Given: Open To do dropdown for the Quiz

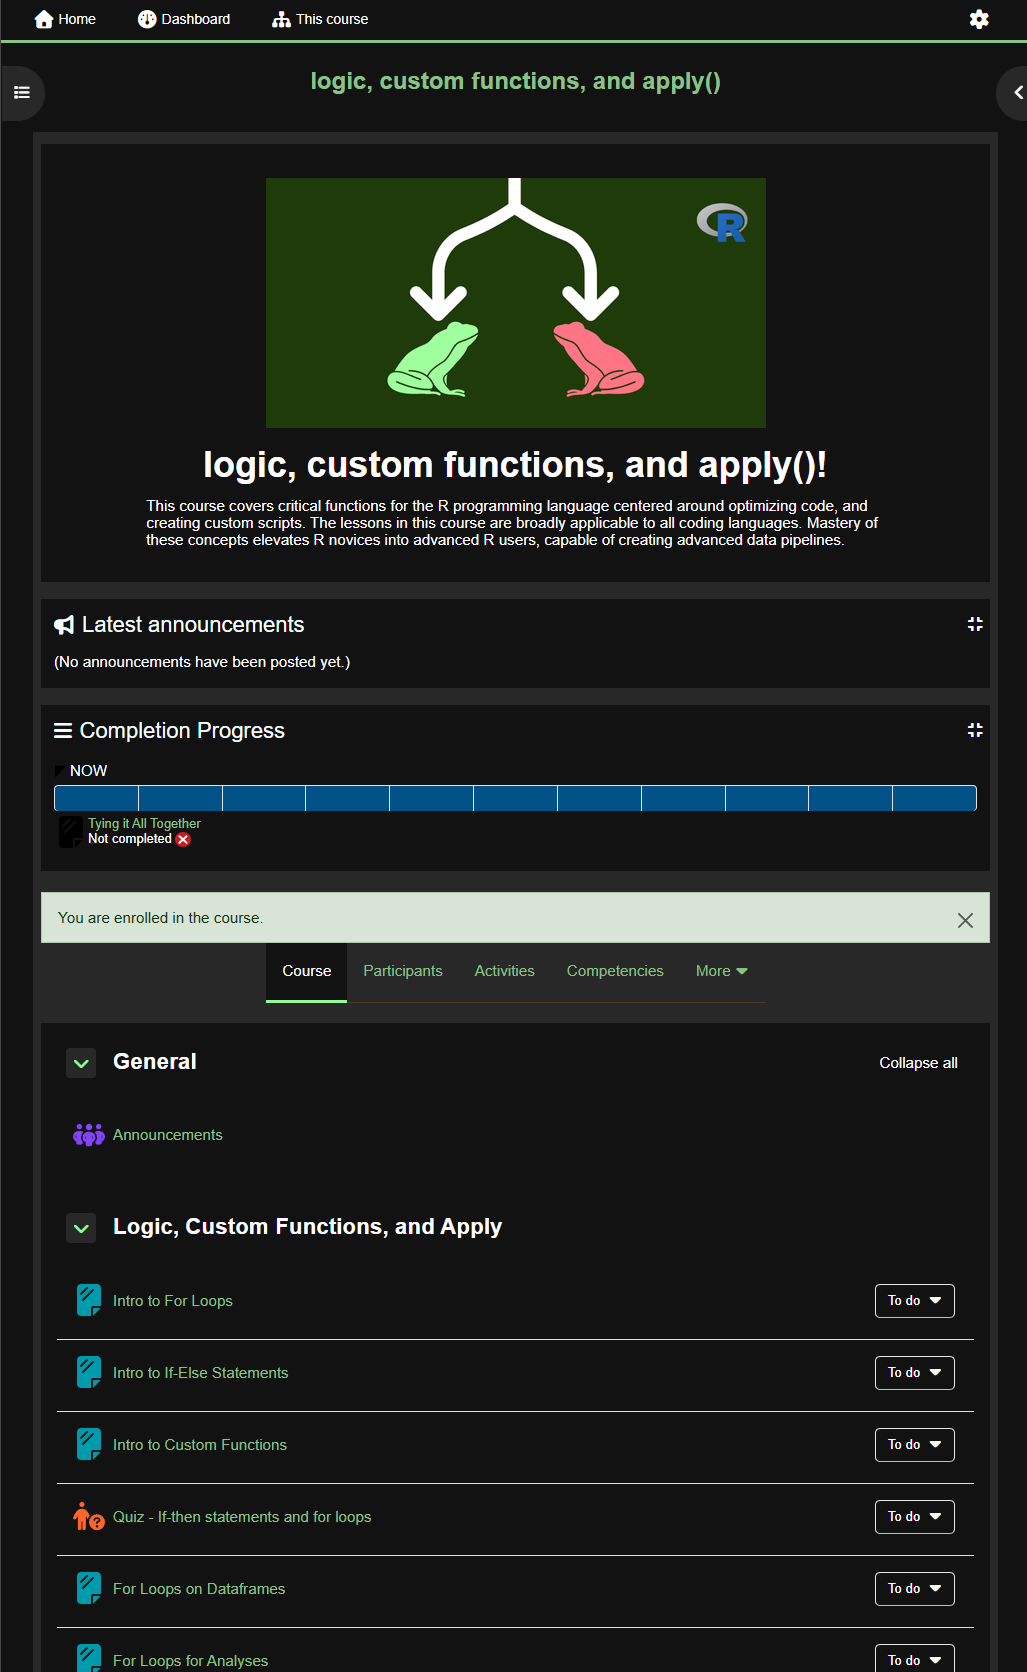Looking at the screenshot, I should (915, 1517).
